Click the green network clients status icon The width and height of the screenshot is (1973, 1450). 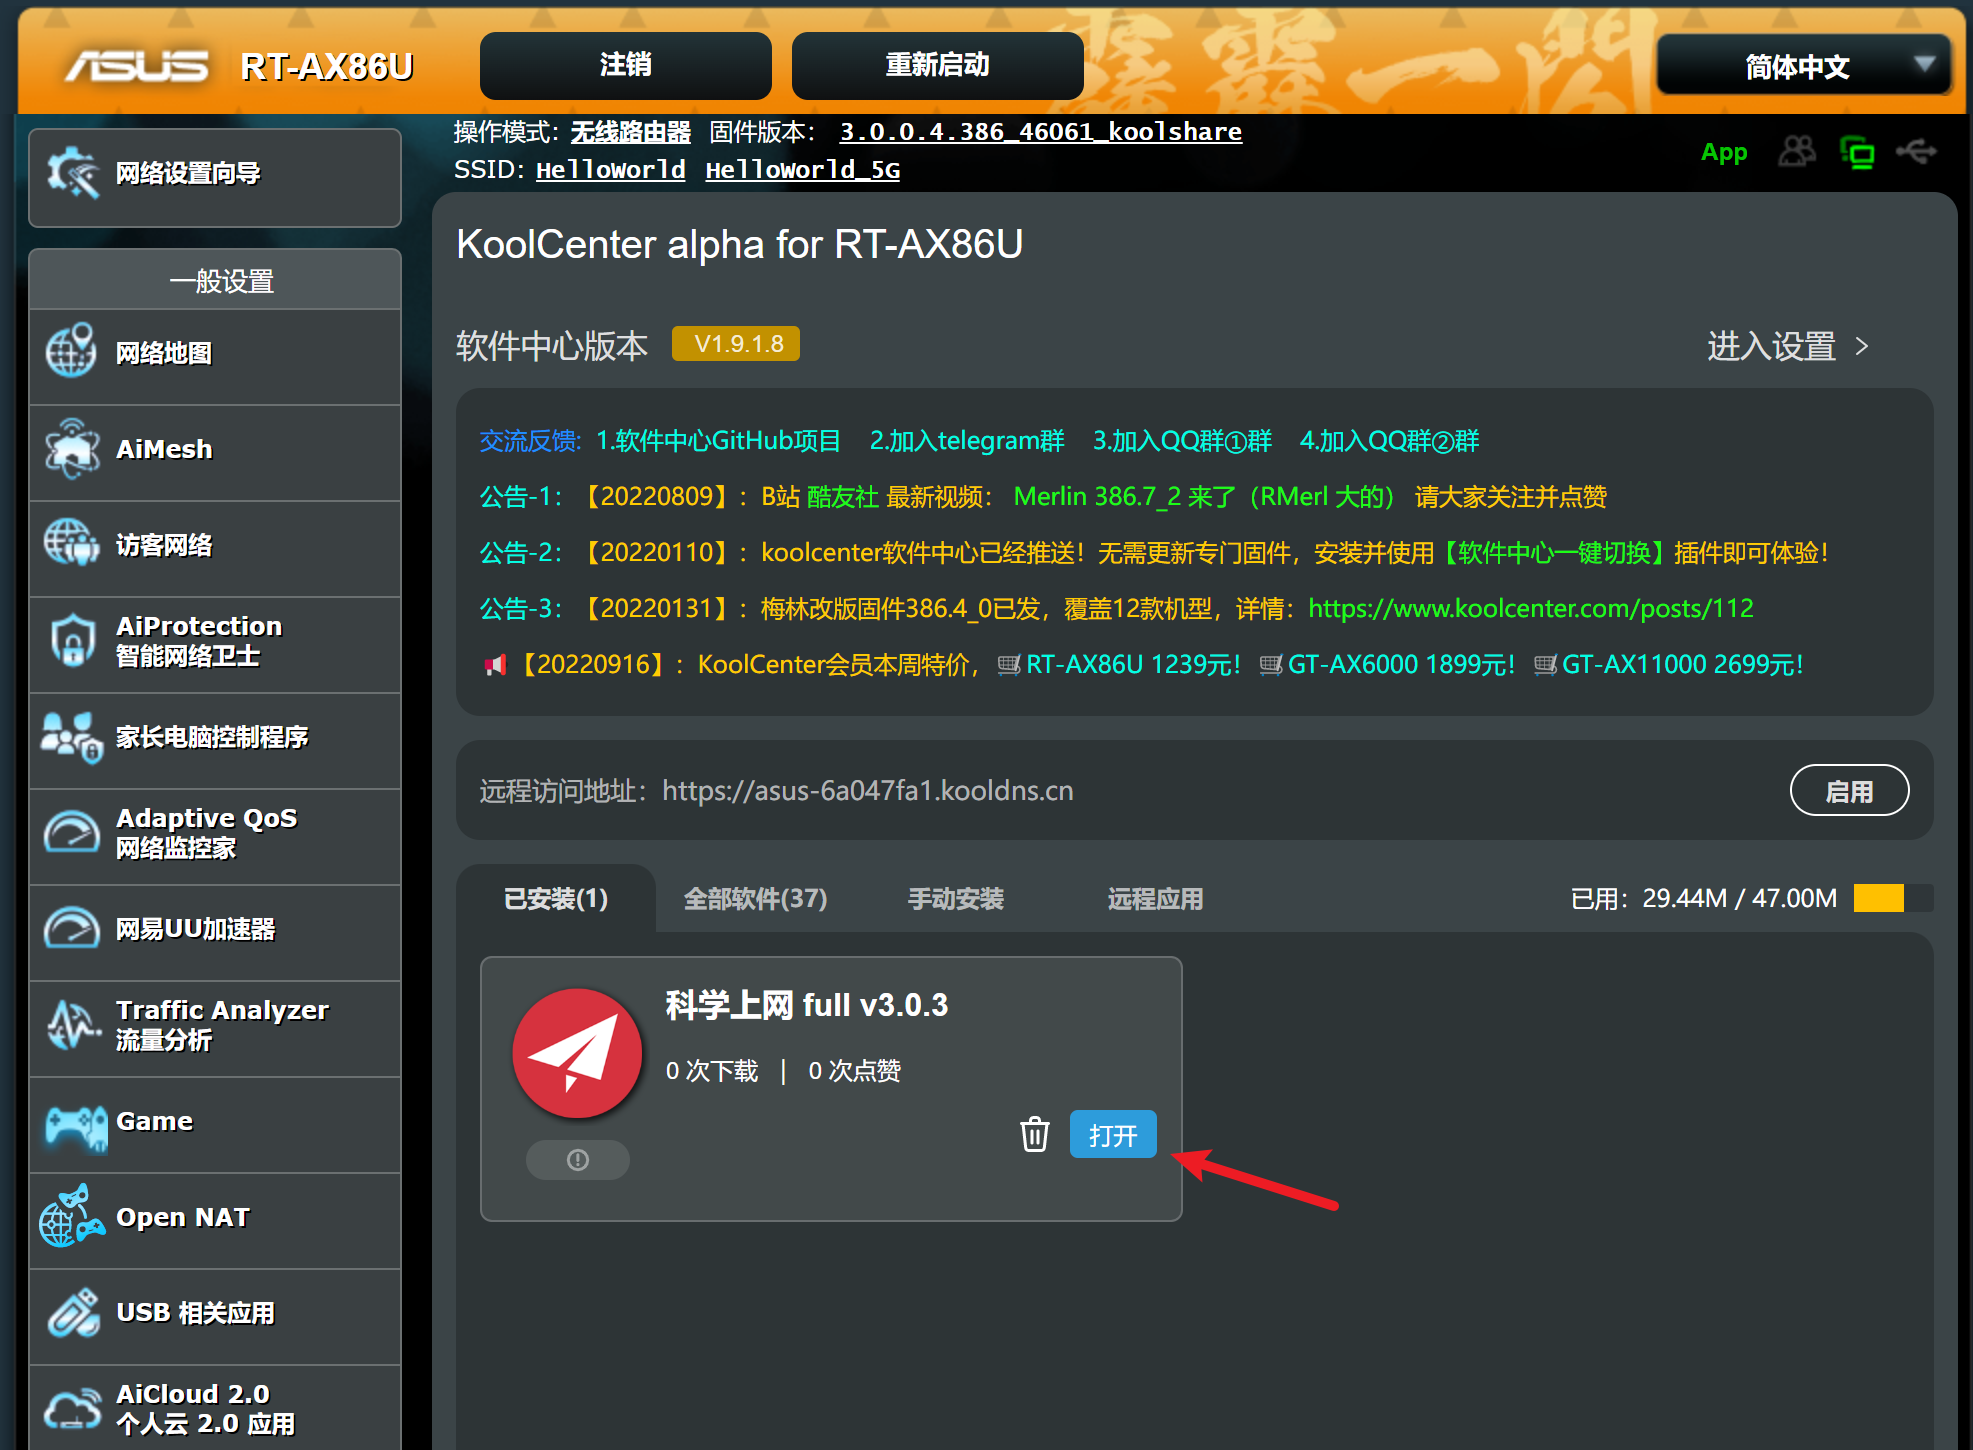[x=1857, y=152]
